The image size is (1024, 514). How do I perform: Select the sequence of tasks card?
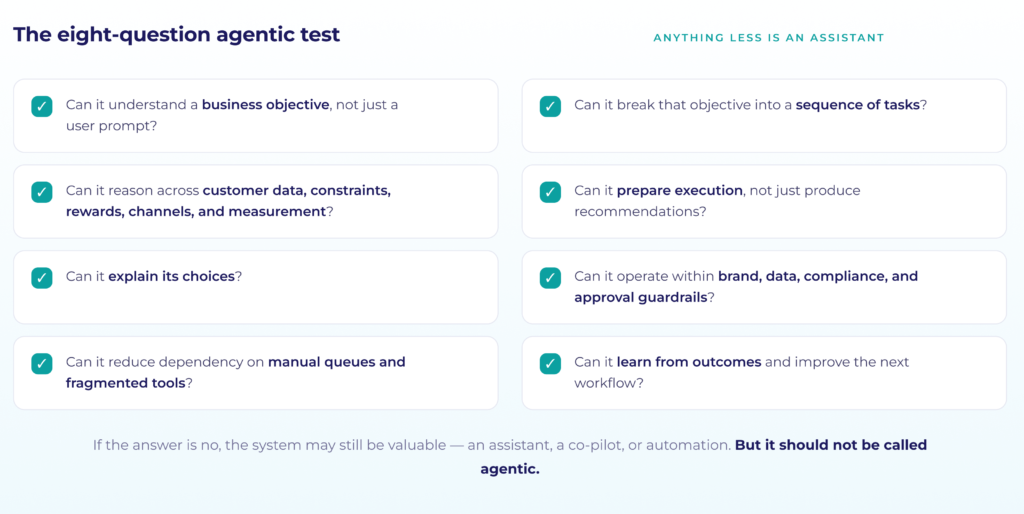click(764, 116)
